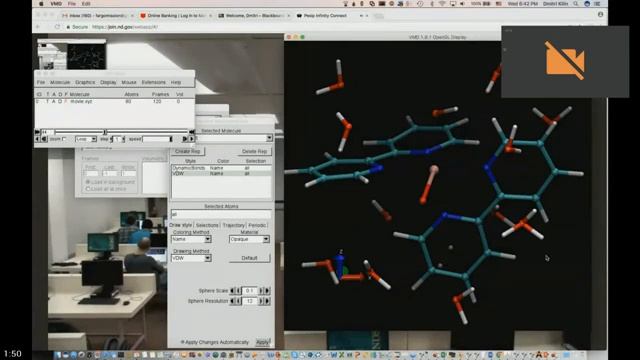640x360 pixels.
Task: Select the movie.xyz molecule row
Action: point(114,101)
